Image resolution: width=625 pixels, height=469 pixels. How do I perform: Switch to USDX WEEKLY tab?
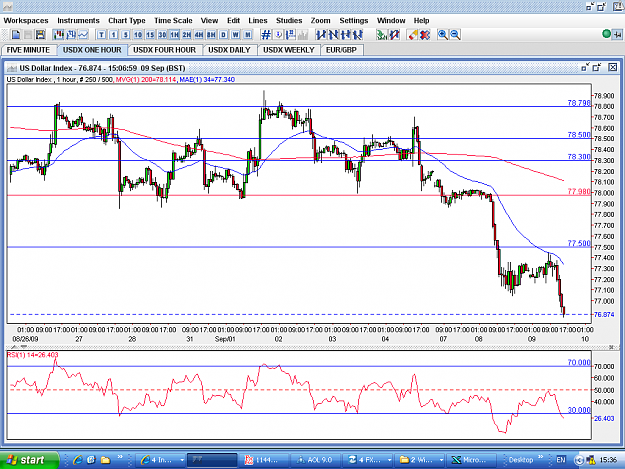click(289, 50)
